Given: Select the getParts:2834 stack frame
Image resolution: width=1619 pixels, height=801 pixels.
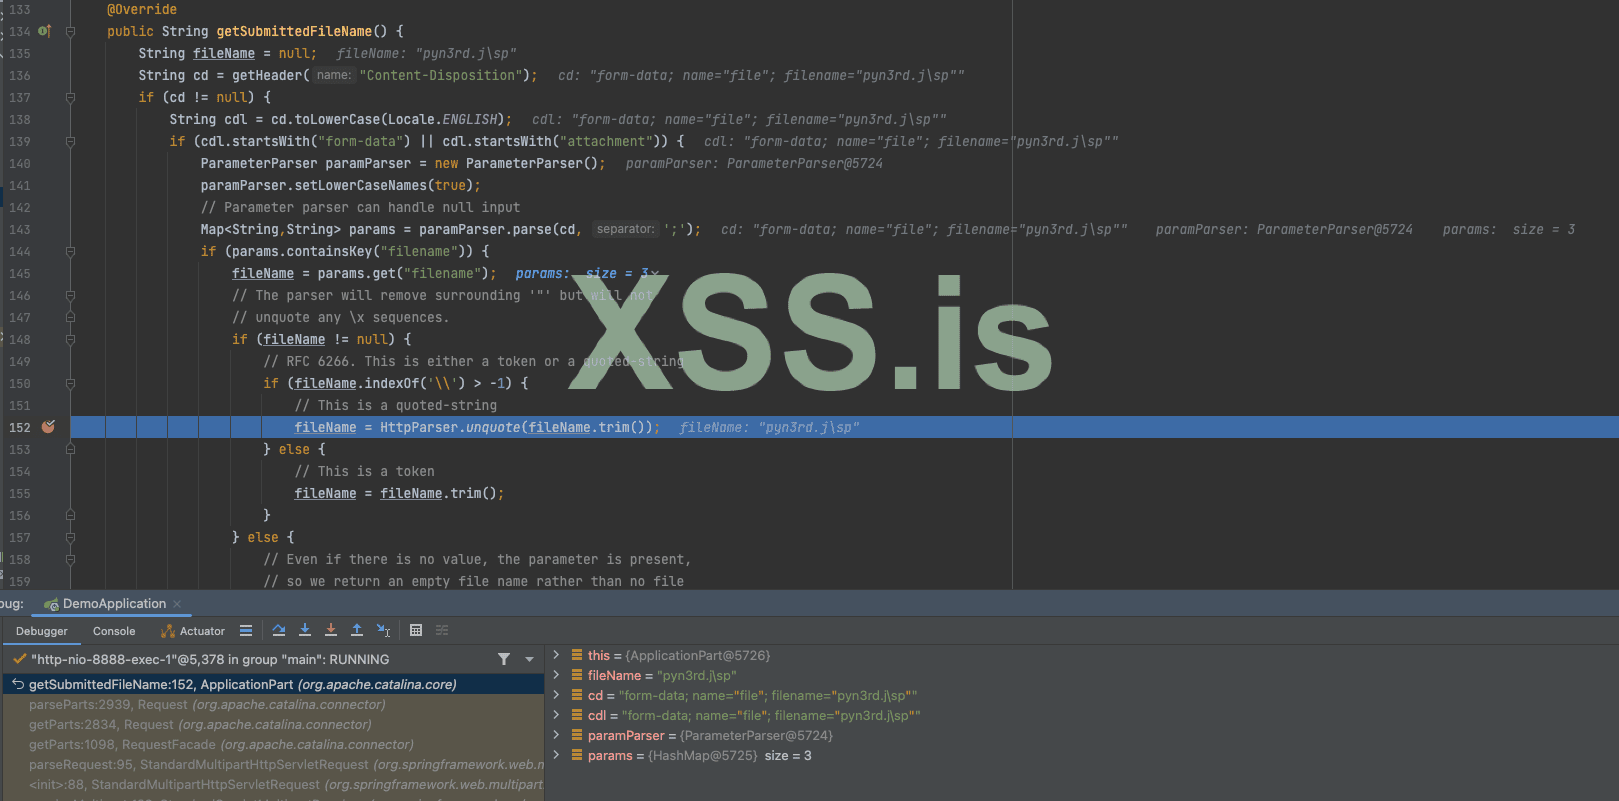Looking at the screenshot, I should click(x=272, y=724).
